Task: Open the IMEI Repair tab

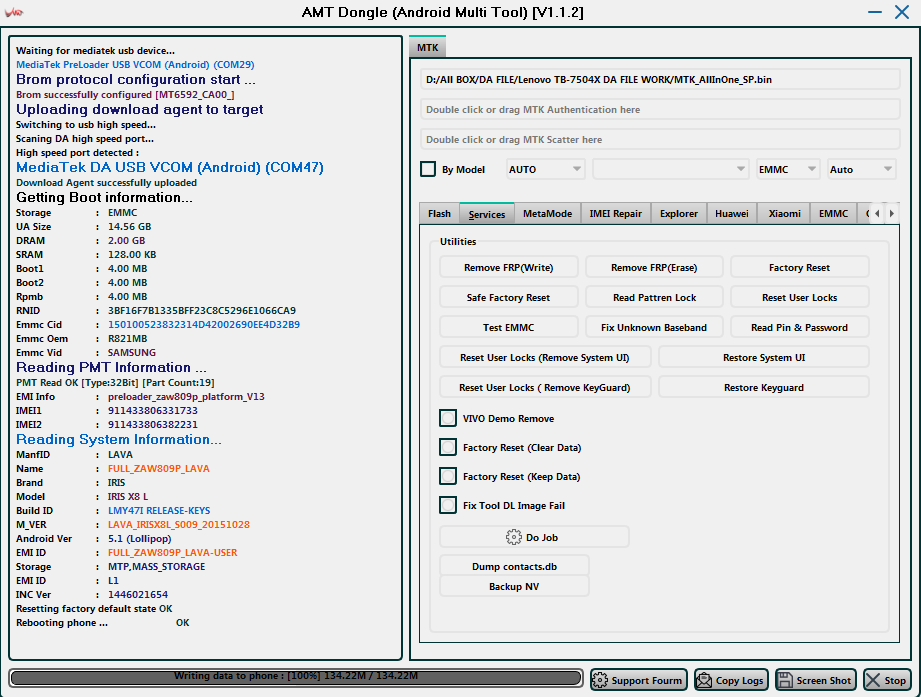Action: 616,214
